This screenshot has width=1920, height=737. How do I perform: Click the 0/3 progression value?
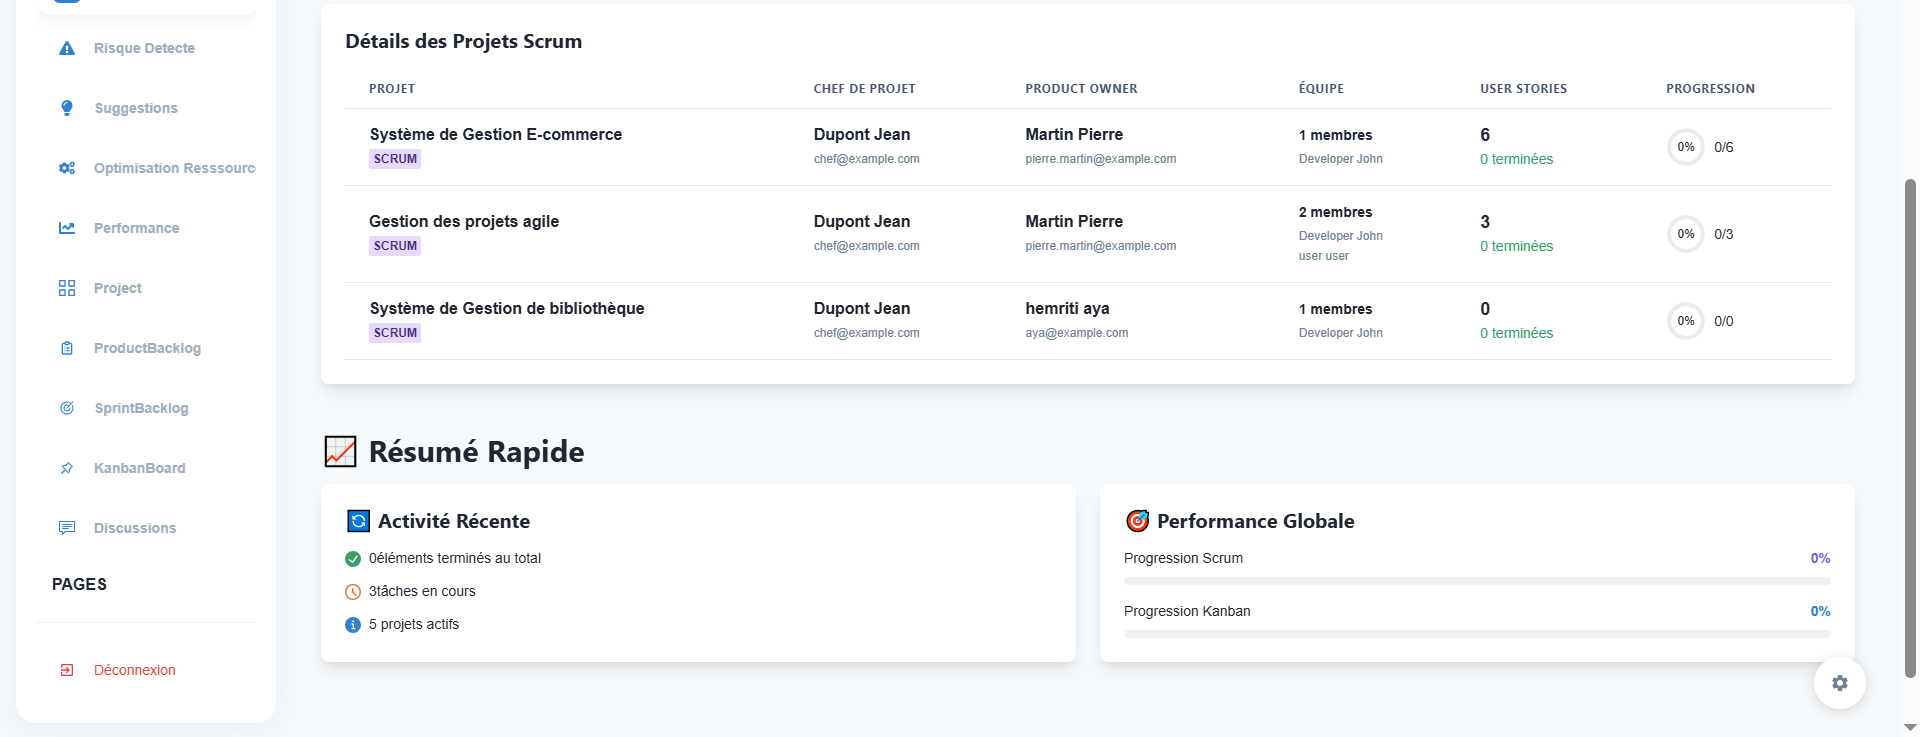point(1724,234)
